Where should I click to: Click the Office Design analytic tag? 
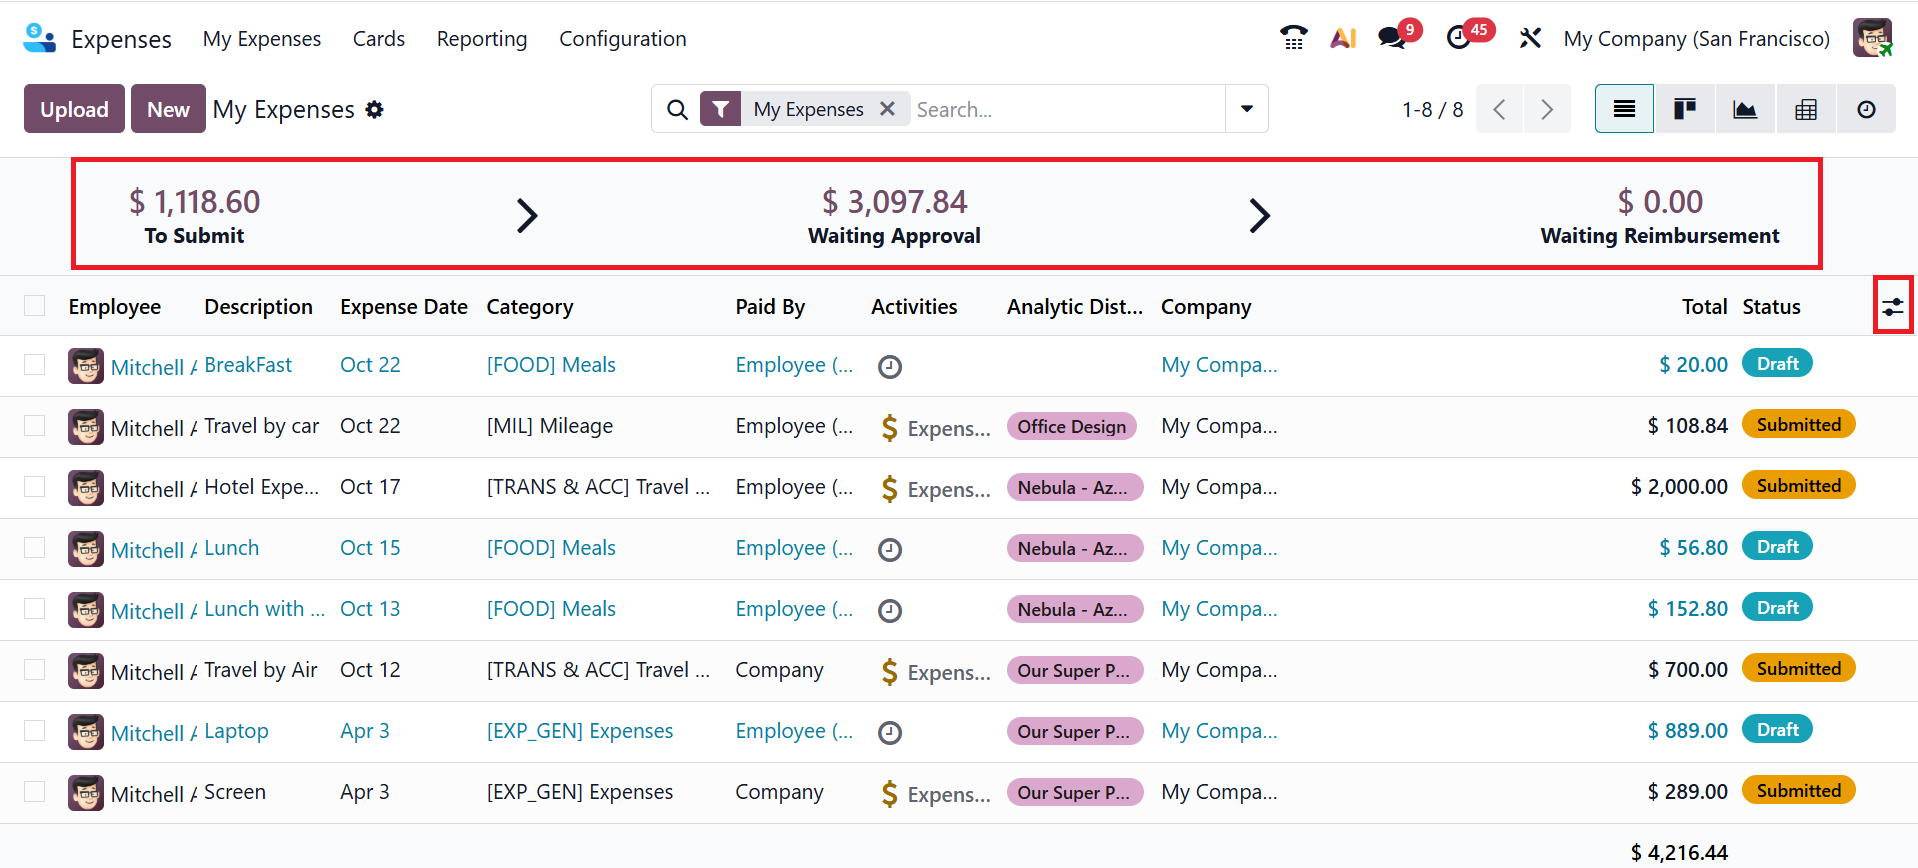pos(1071,427)
